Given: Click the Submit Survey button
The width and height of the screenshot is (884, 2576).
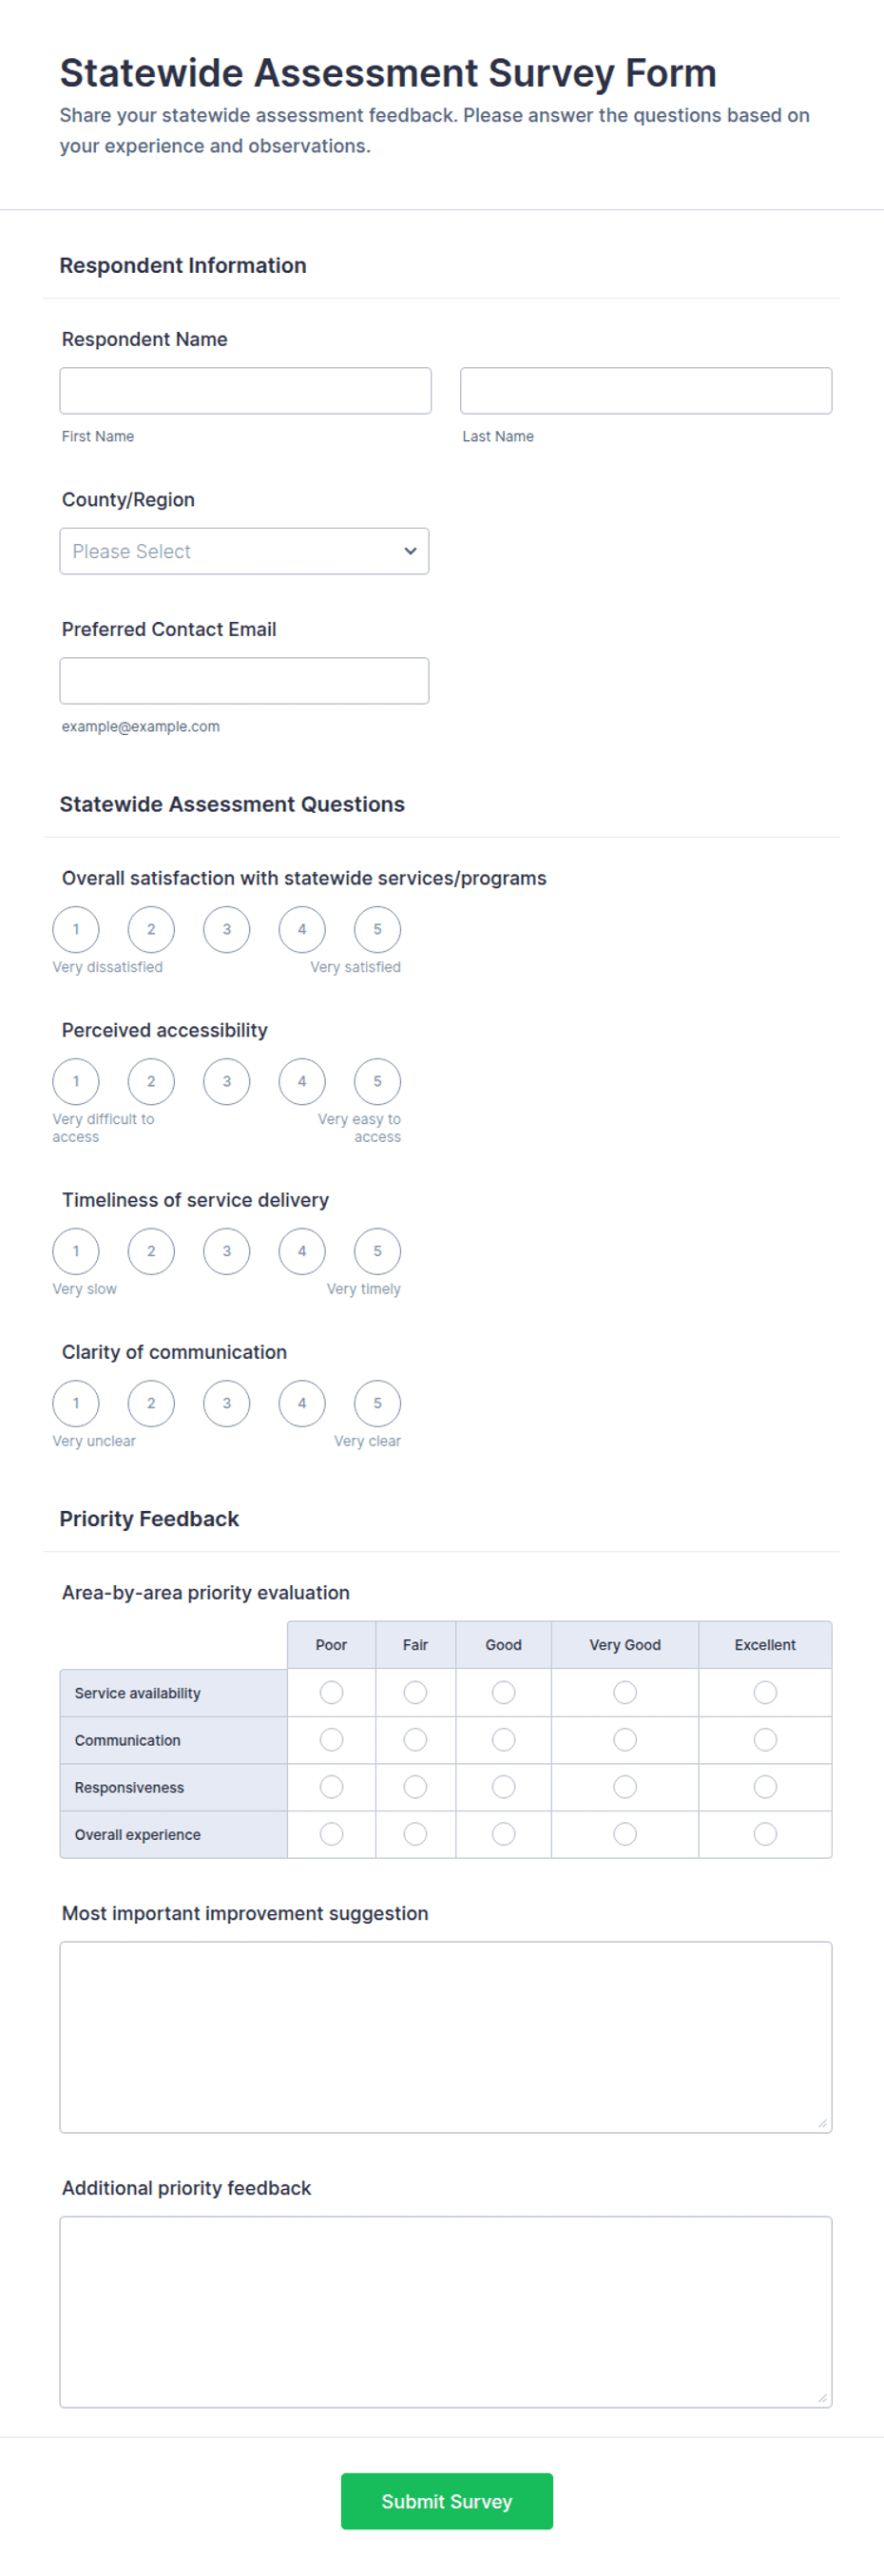Looking at the screenshot, I should [447, 2501].
